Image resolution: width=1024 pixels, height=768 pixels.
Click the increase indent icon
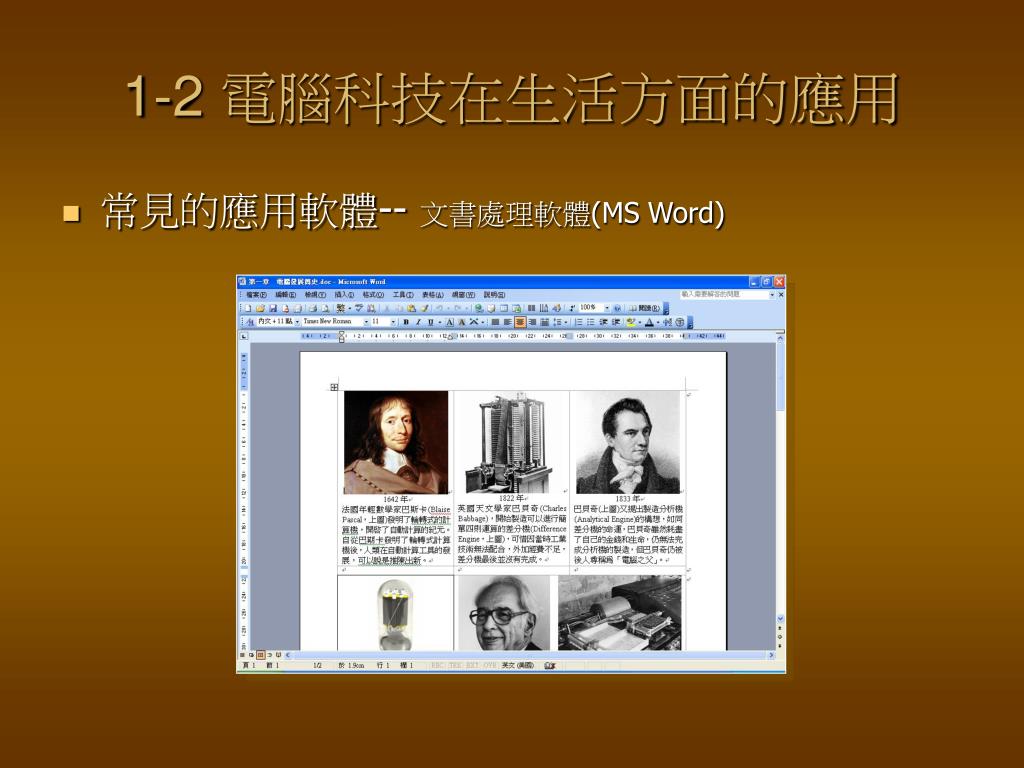(x=616, y=322)
